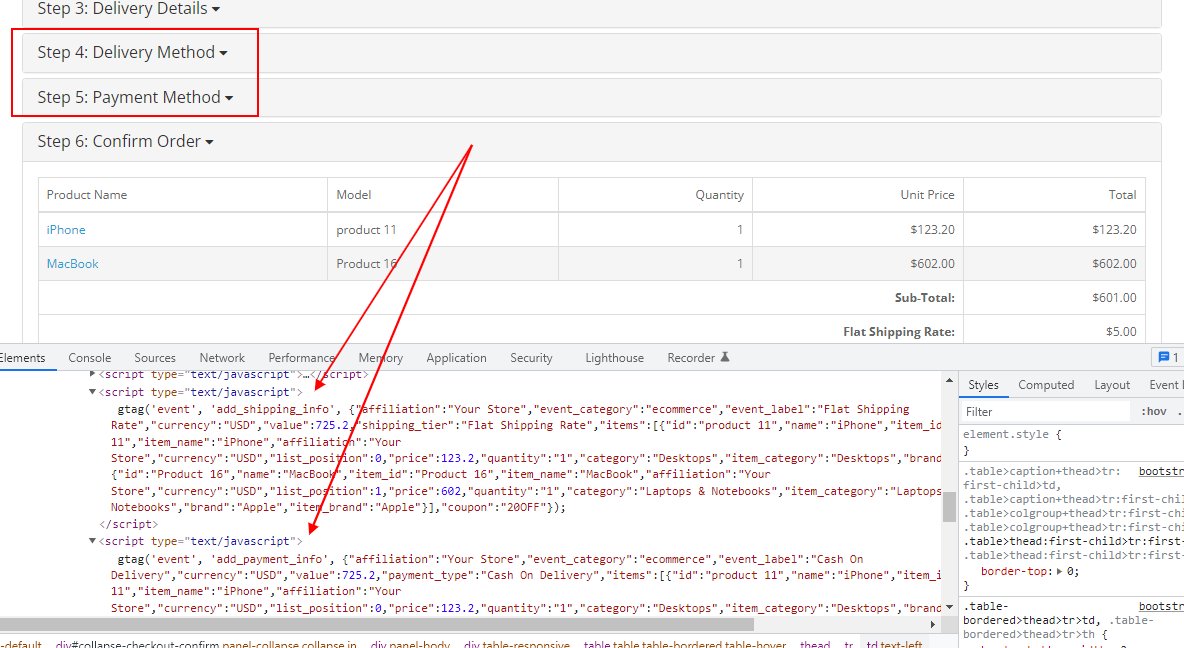This screenshot has height=648, width=1184.
Task: Switch to the Console tab
Action: tap(90, 358)
